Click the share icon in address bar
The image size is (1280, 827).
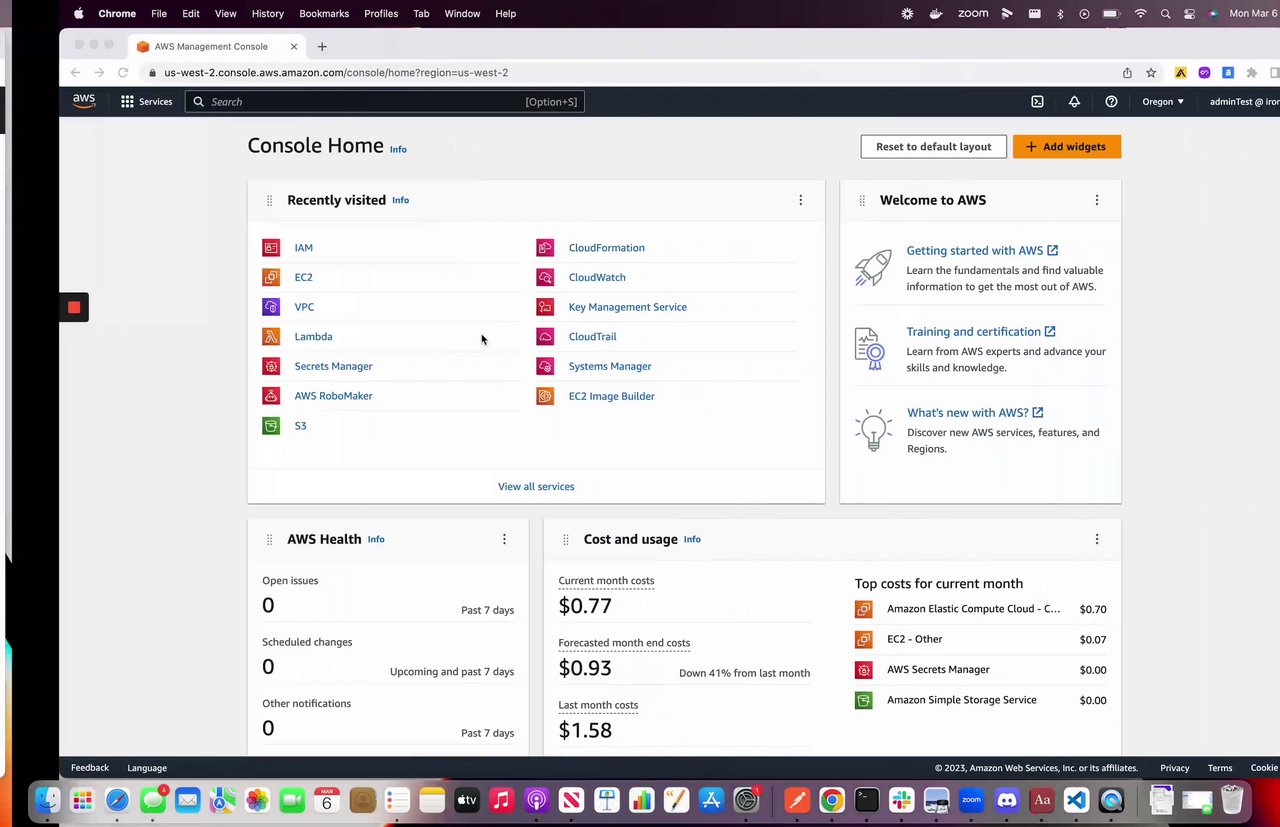(x=1127, y=73)
